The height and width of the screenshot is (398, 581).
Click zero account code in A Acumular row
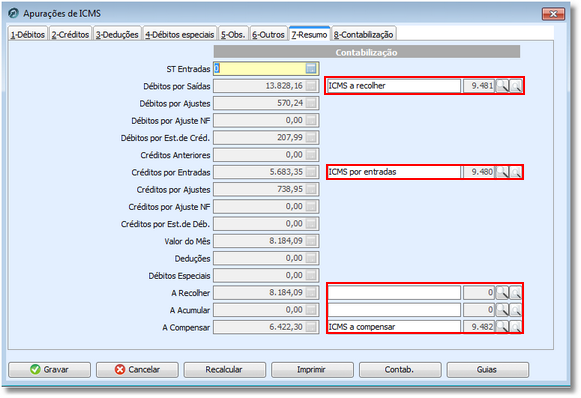[479, 310]
